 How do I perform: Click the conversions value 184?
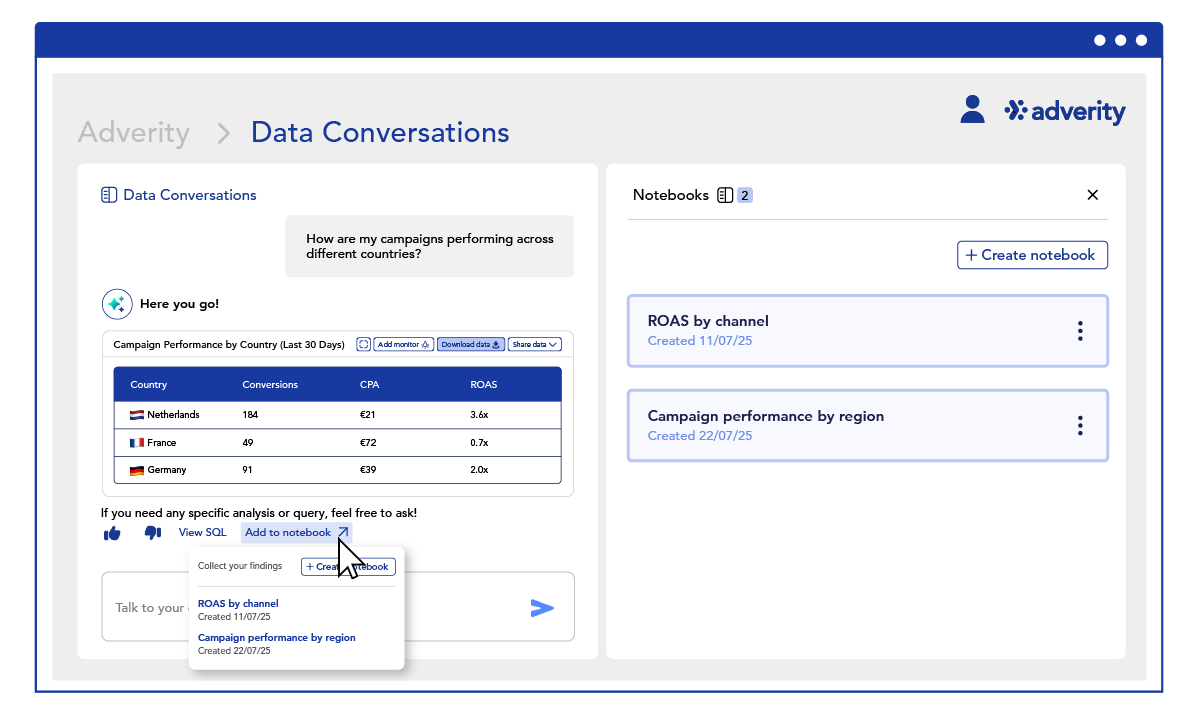pos(250,415)
